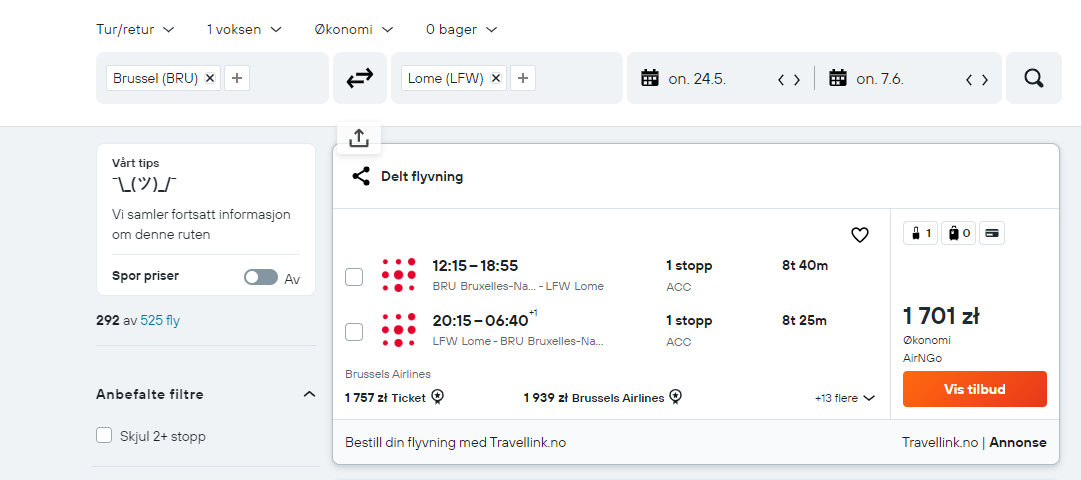Click Travellink.no advertiser link
The height and width of the screenshot is (480, 1081).
pyautogui.click(x=940, y=443)
